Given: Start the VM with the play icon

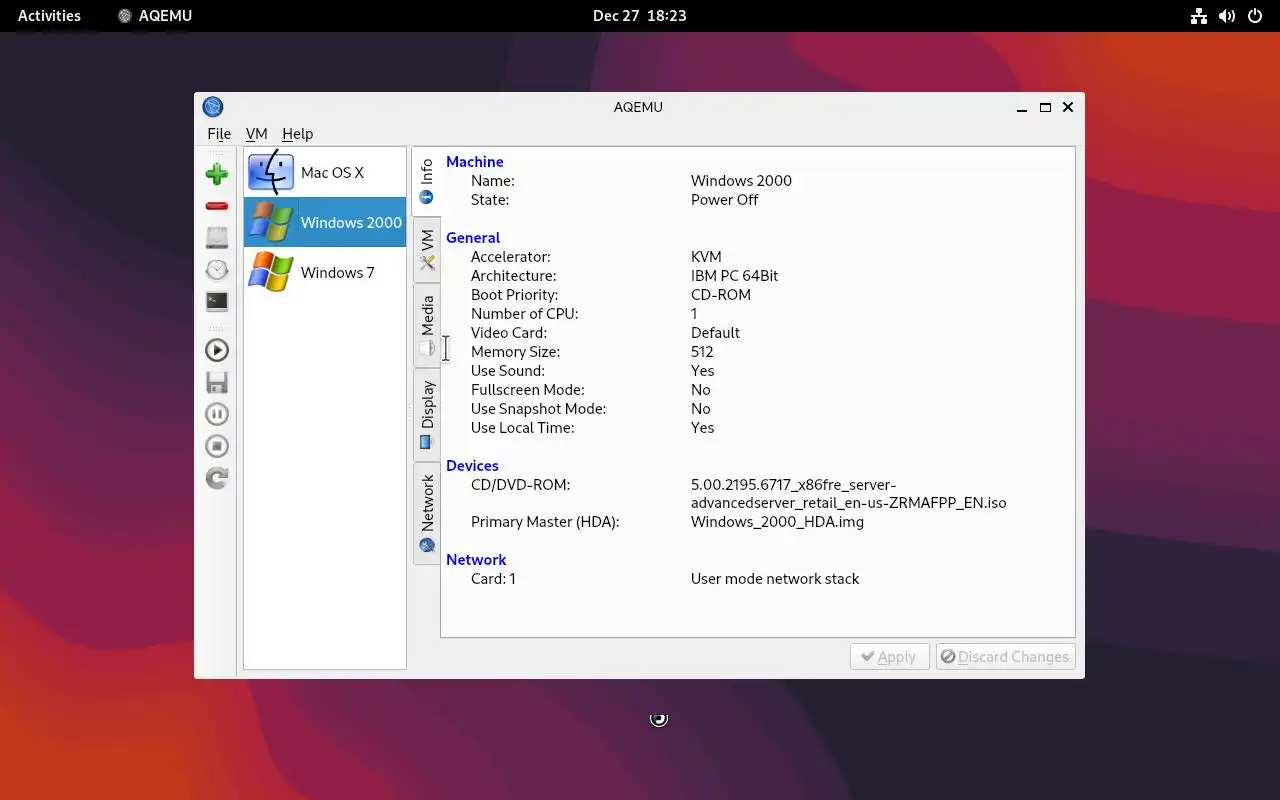Looking at the screenshot, I should (x=216, y=350).
